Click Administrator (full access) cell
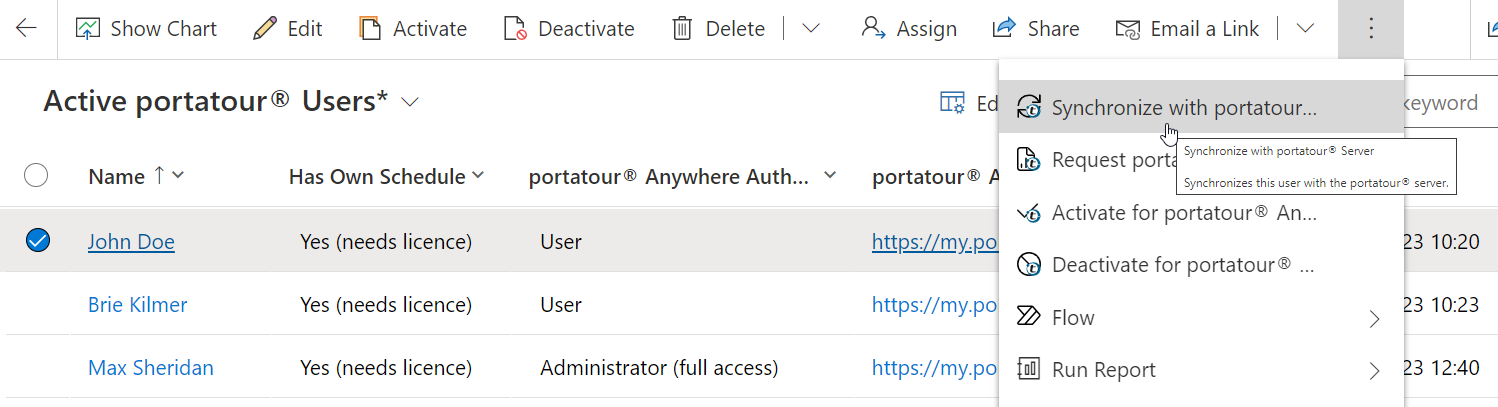 point(658,367)
